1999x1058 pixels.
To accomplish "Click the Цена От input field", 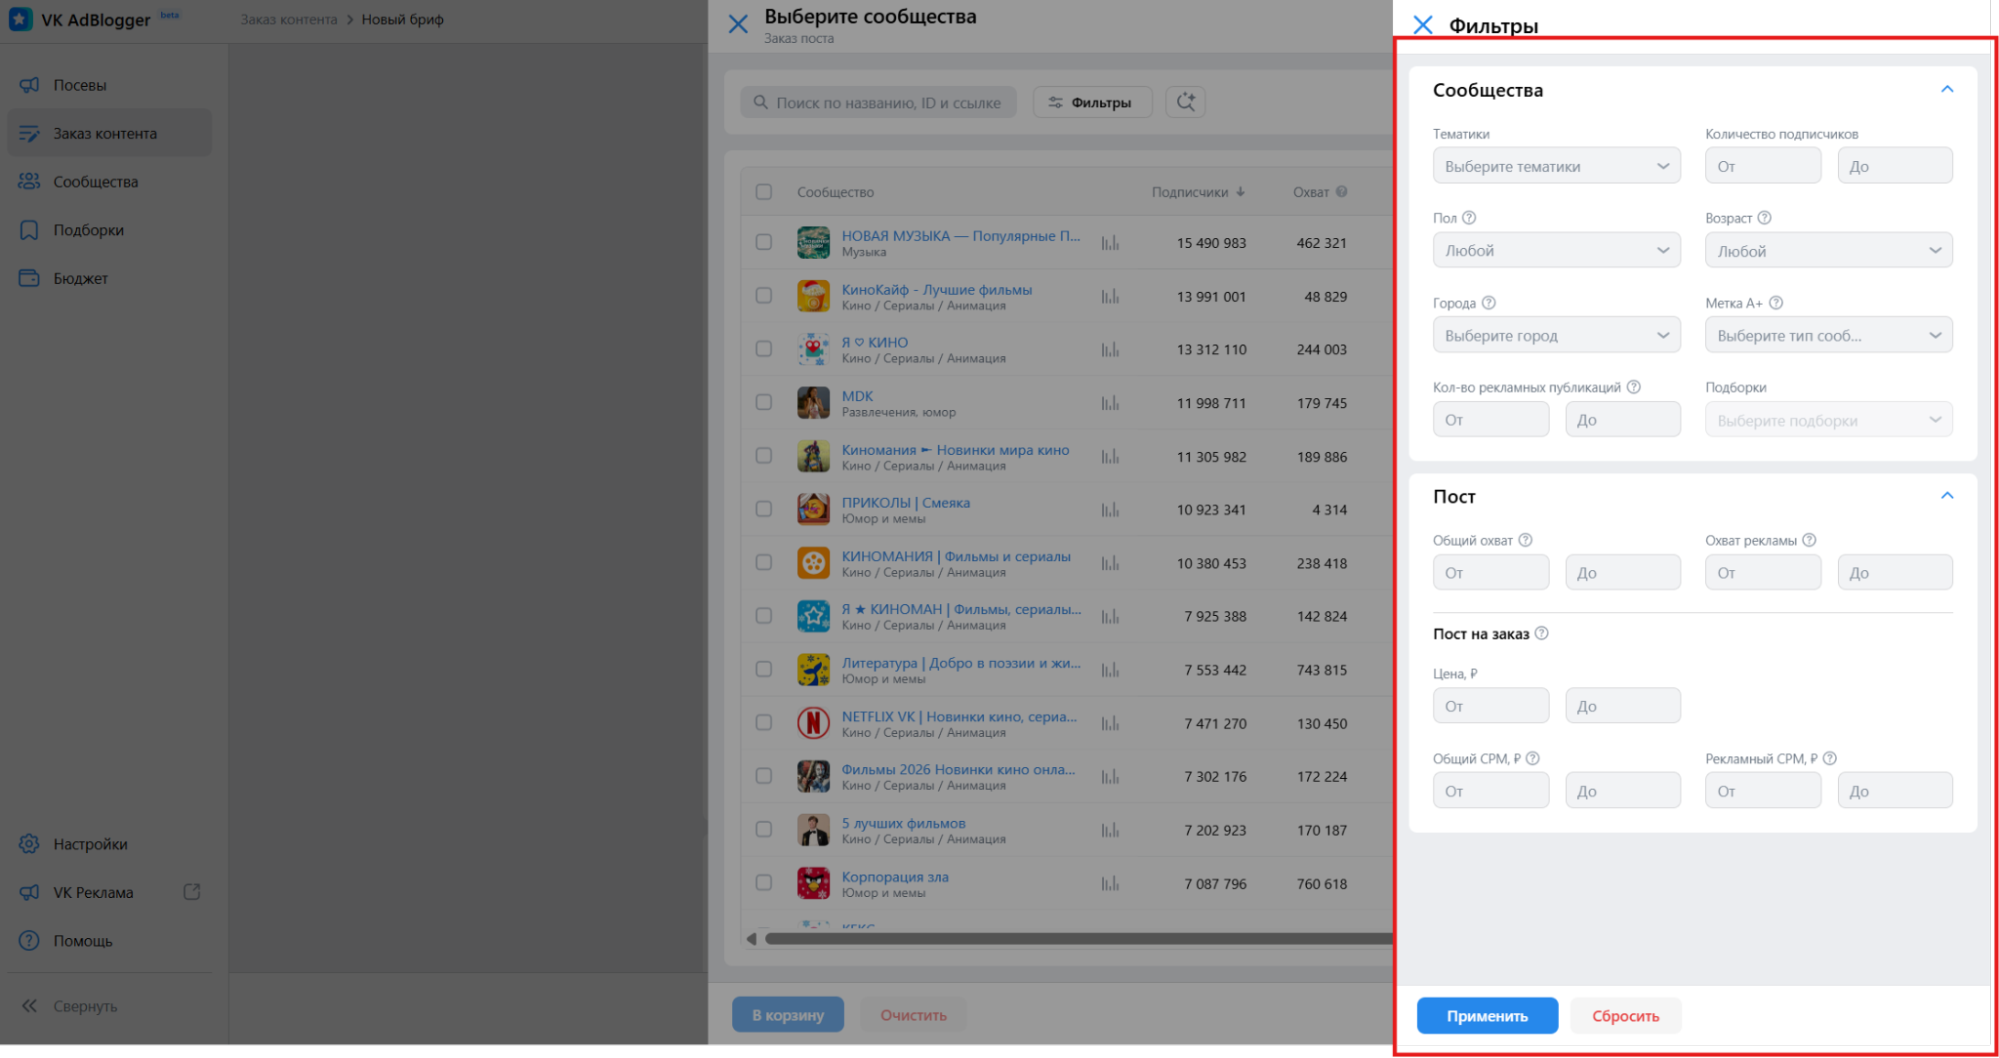I will click(x=1490, y=706).
